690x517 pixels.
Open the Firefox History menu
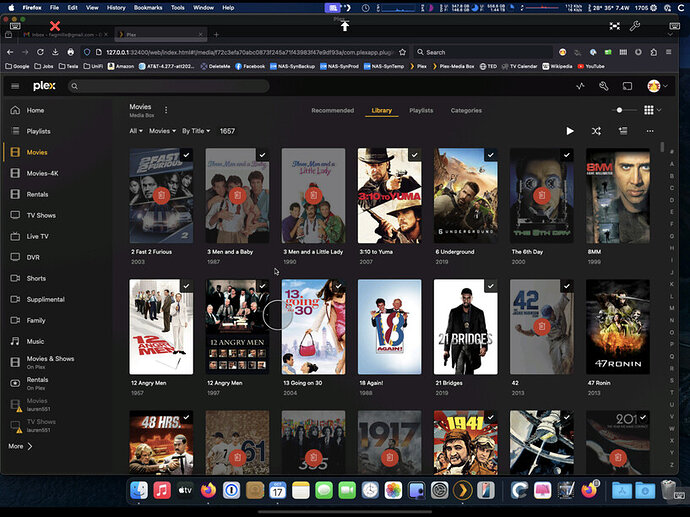tap(116, 7)
